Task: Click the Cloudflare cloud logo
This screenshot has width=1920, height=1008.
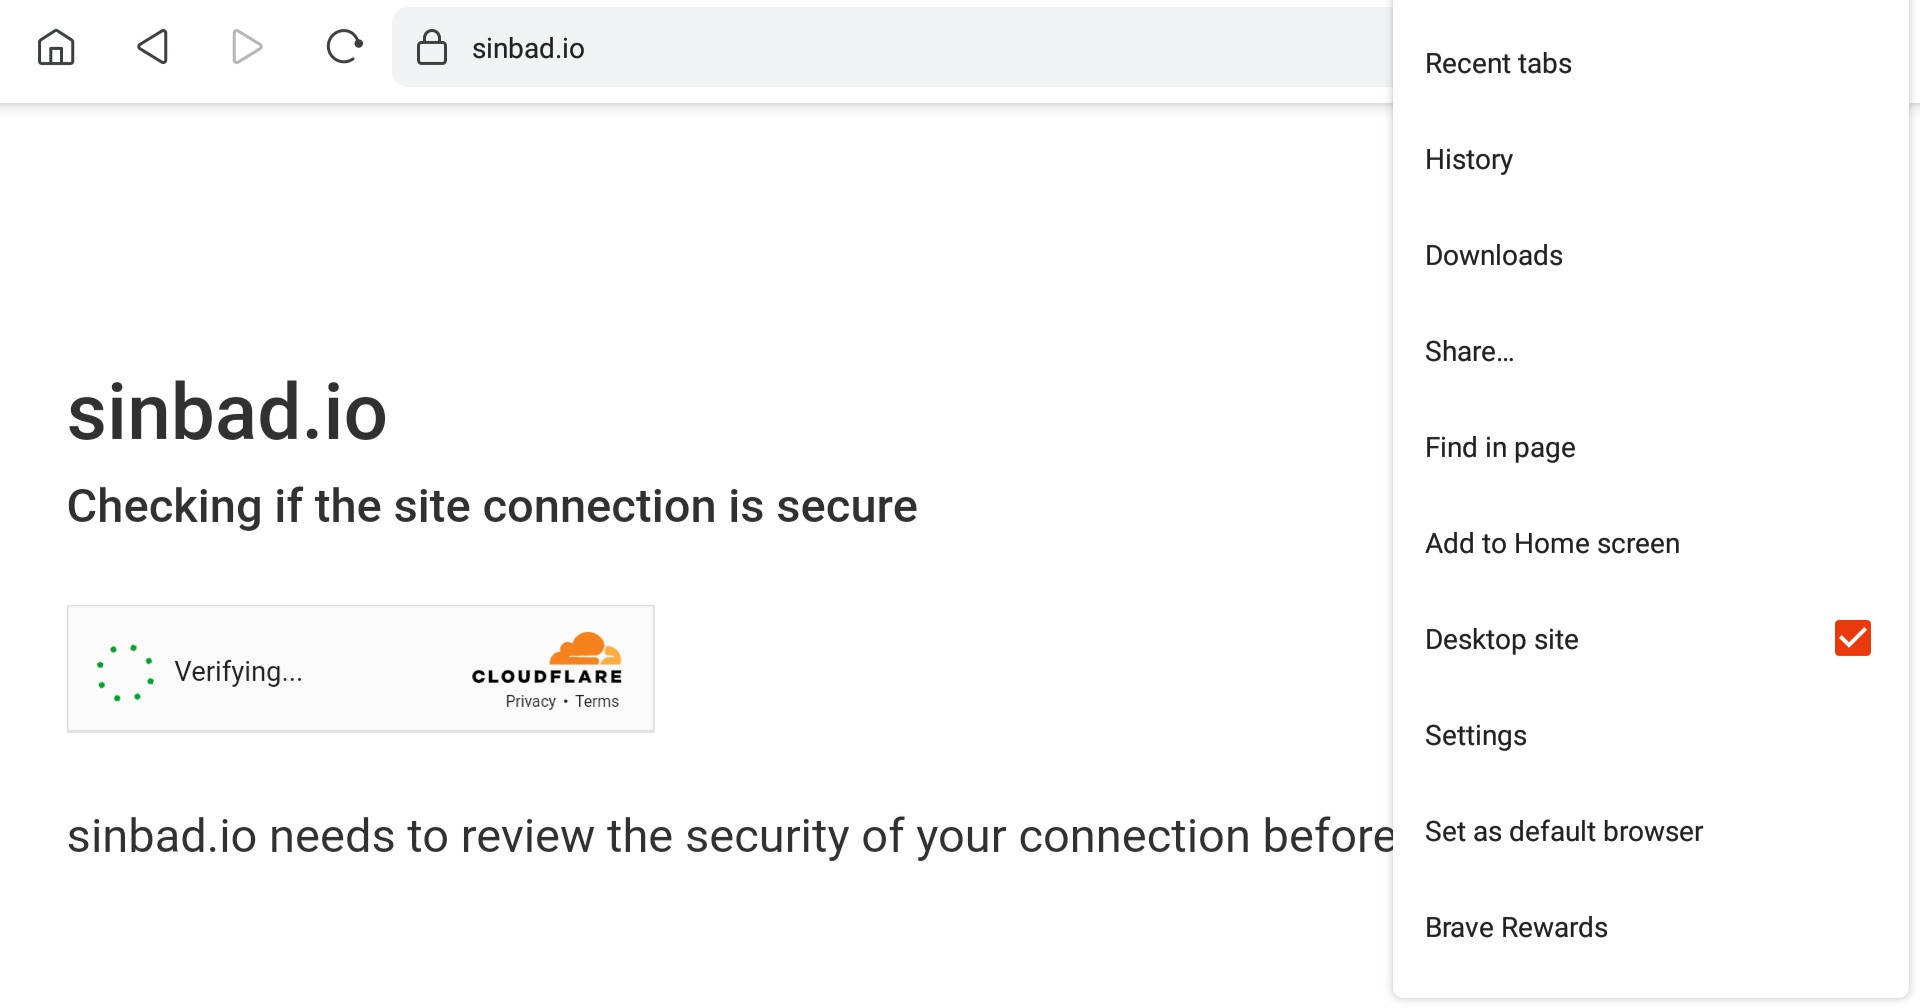Action: click(x=586, y=648)
